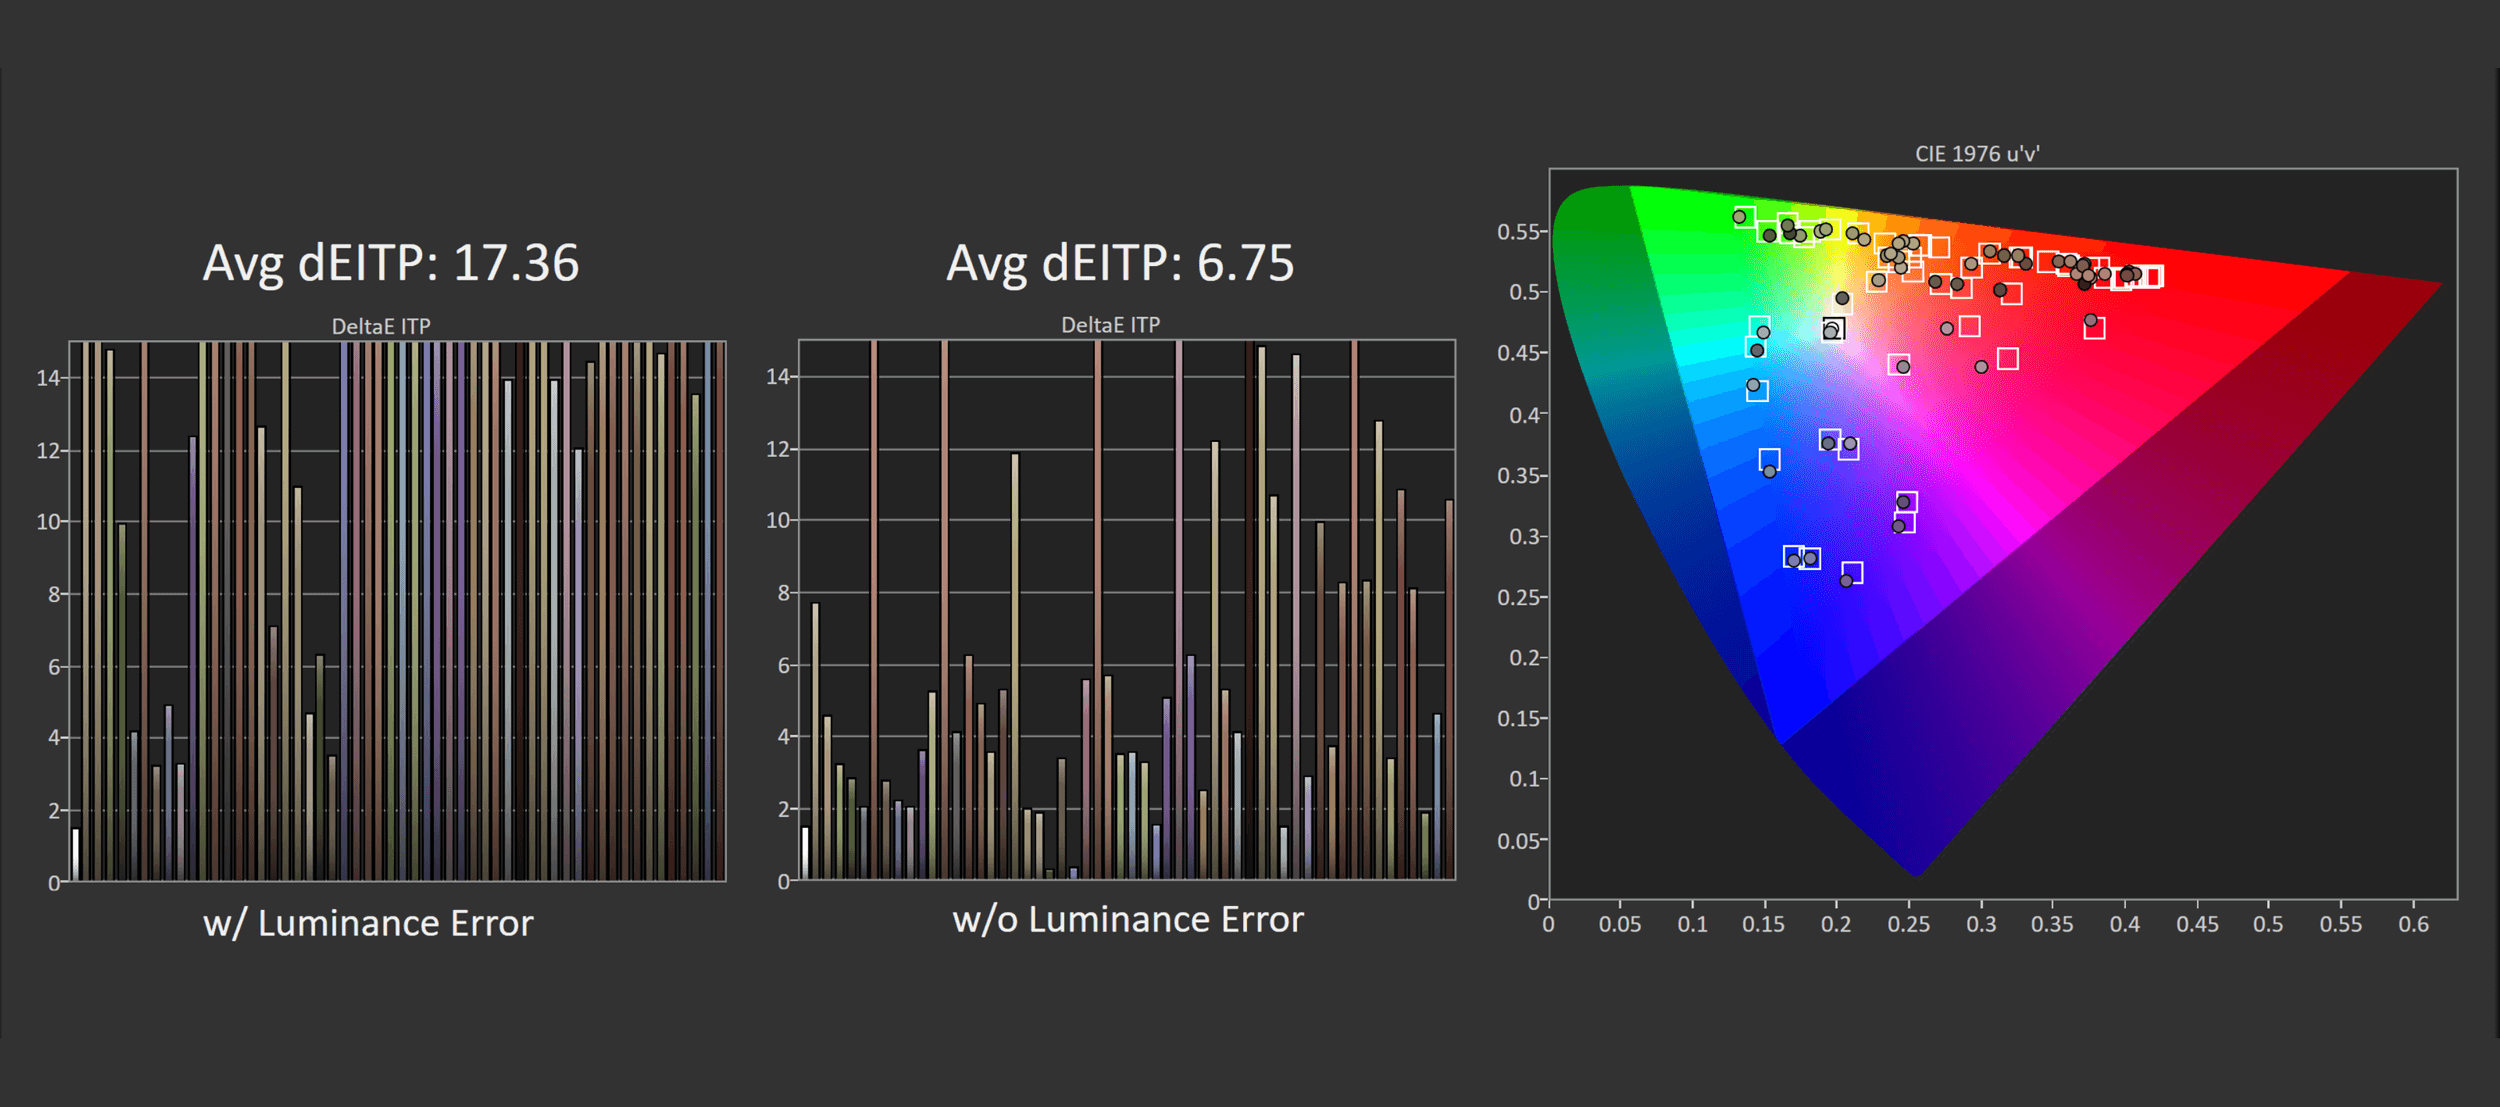Click the 'DeltaE ITP' title above right chart
Viewport: 2500px width, 1107px height.
(x=1110, y=325)
